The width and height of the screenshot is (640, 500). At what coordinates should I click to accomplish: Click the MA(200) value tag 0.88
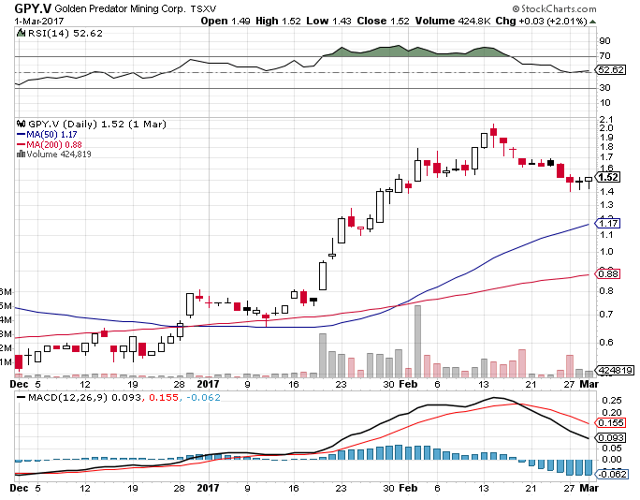(x=608, y=273)
